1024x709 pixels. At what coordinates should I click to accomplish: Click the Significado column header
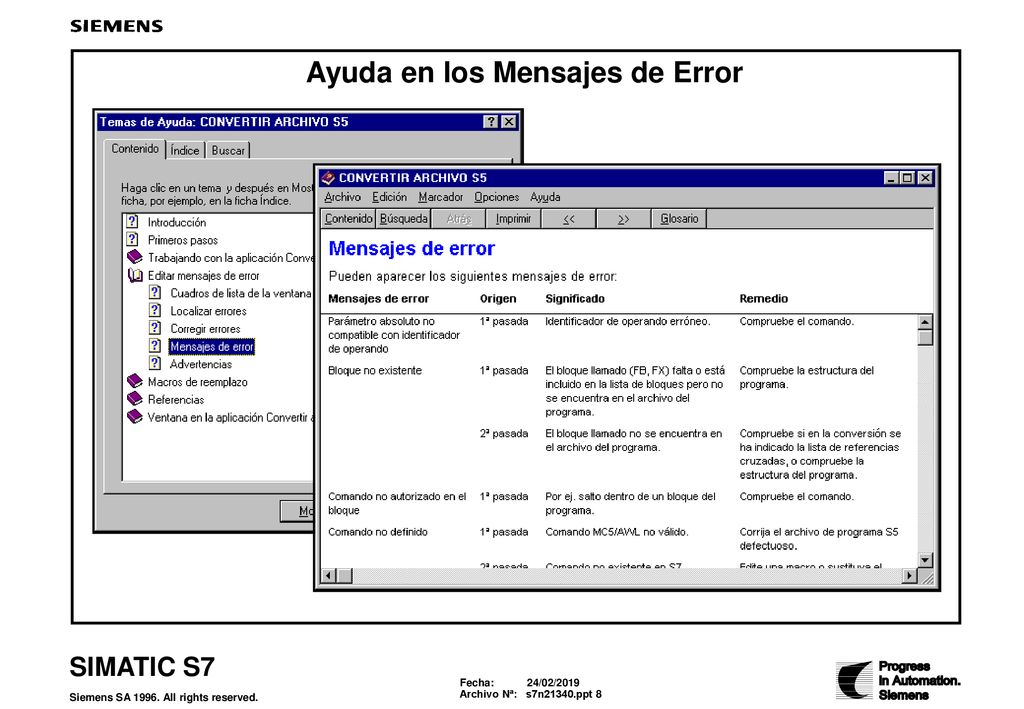click(x=575, y=298)
